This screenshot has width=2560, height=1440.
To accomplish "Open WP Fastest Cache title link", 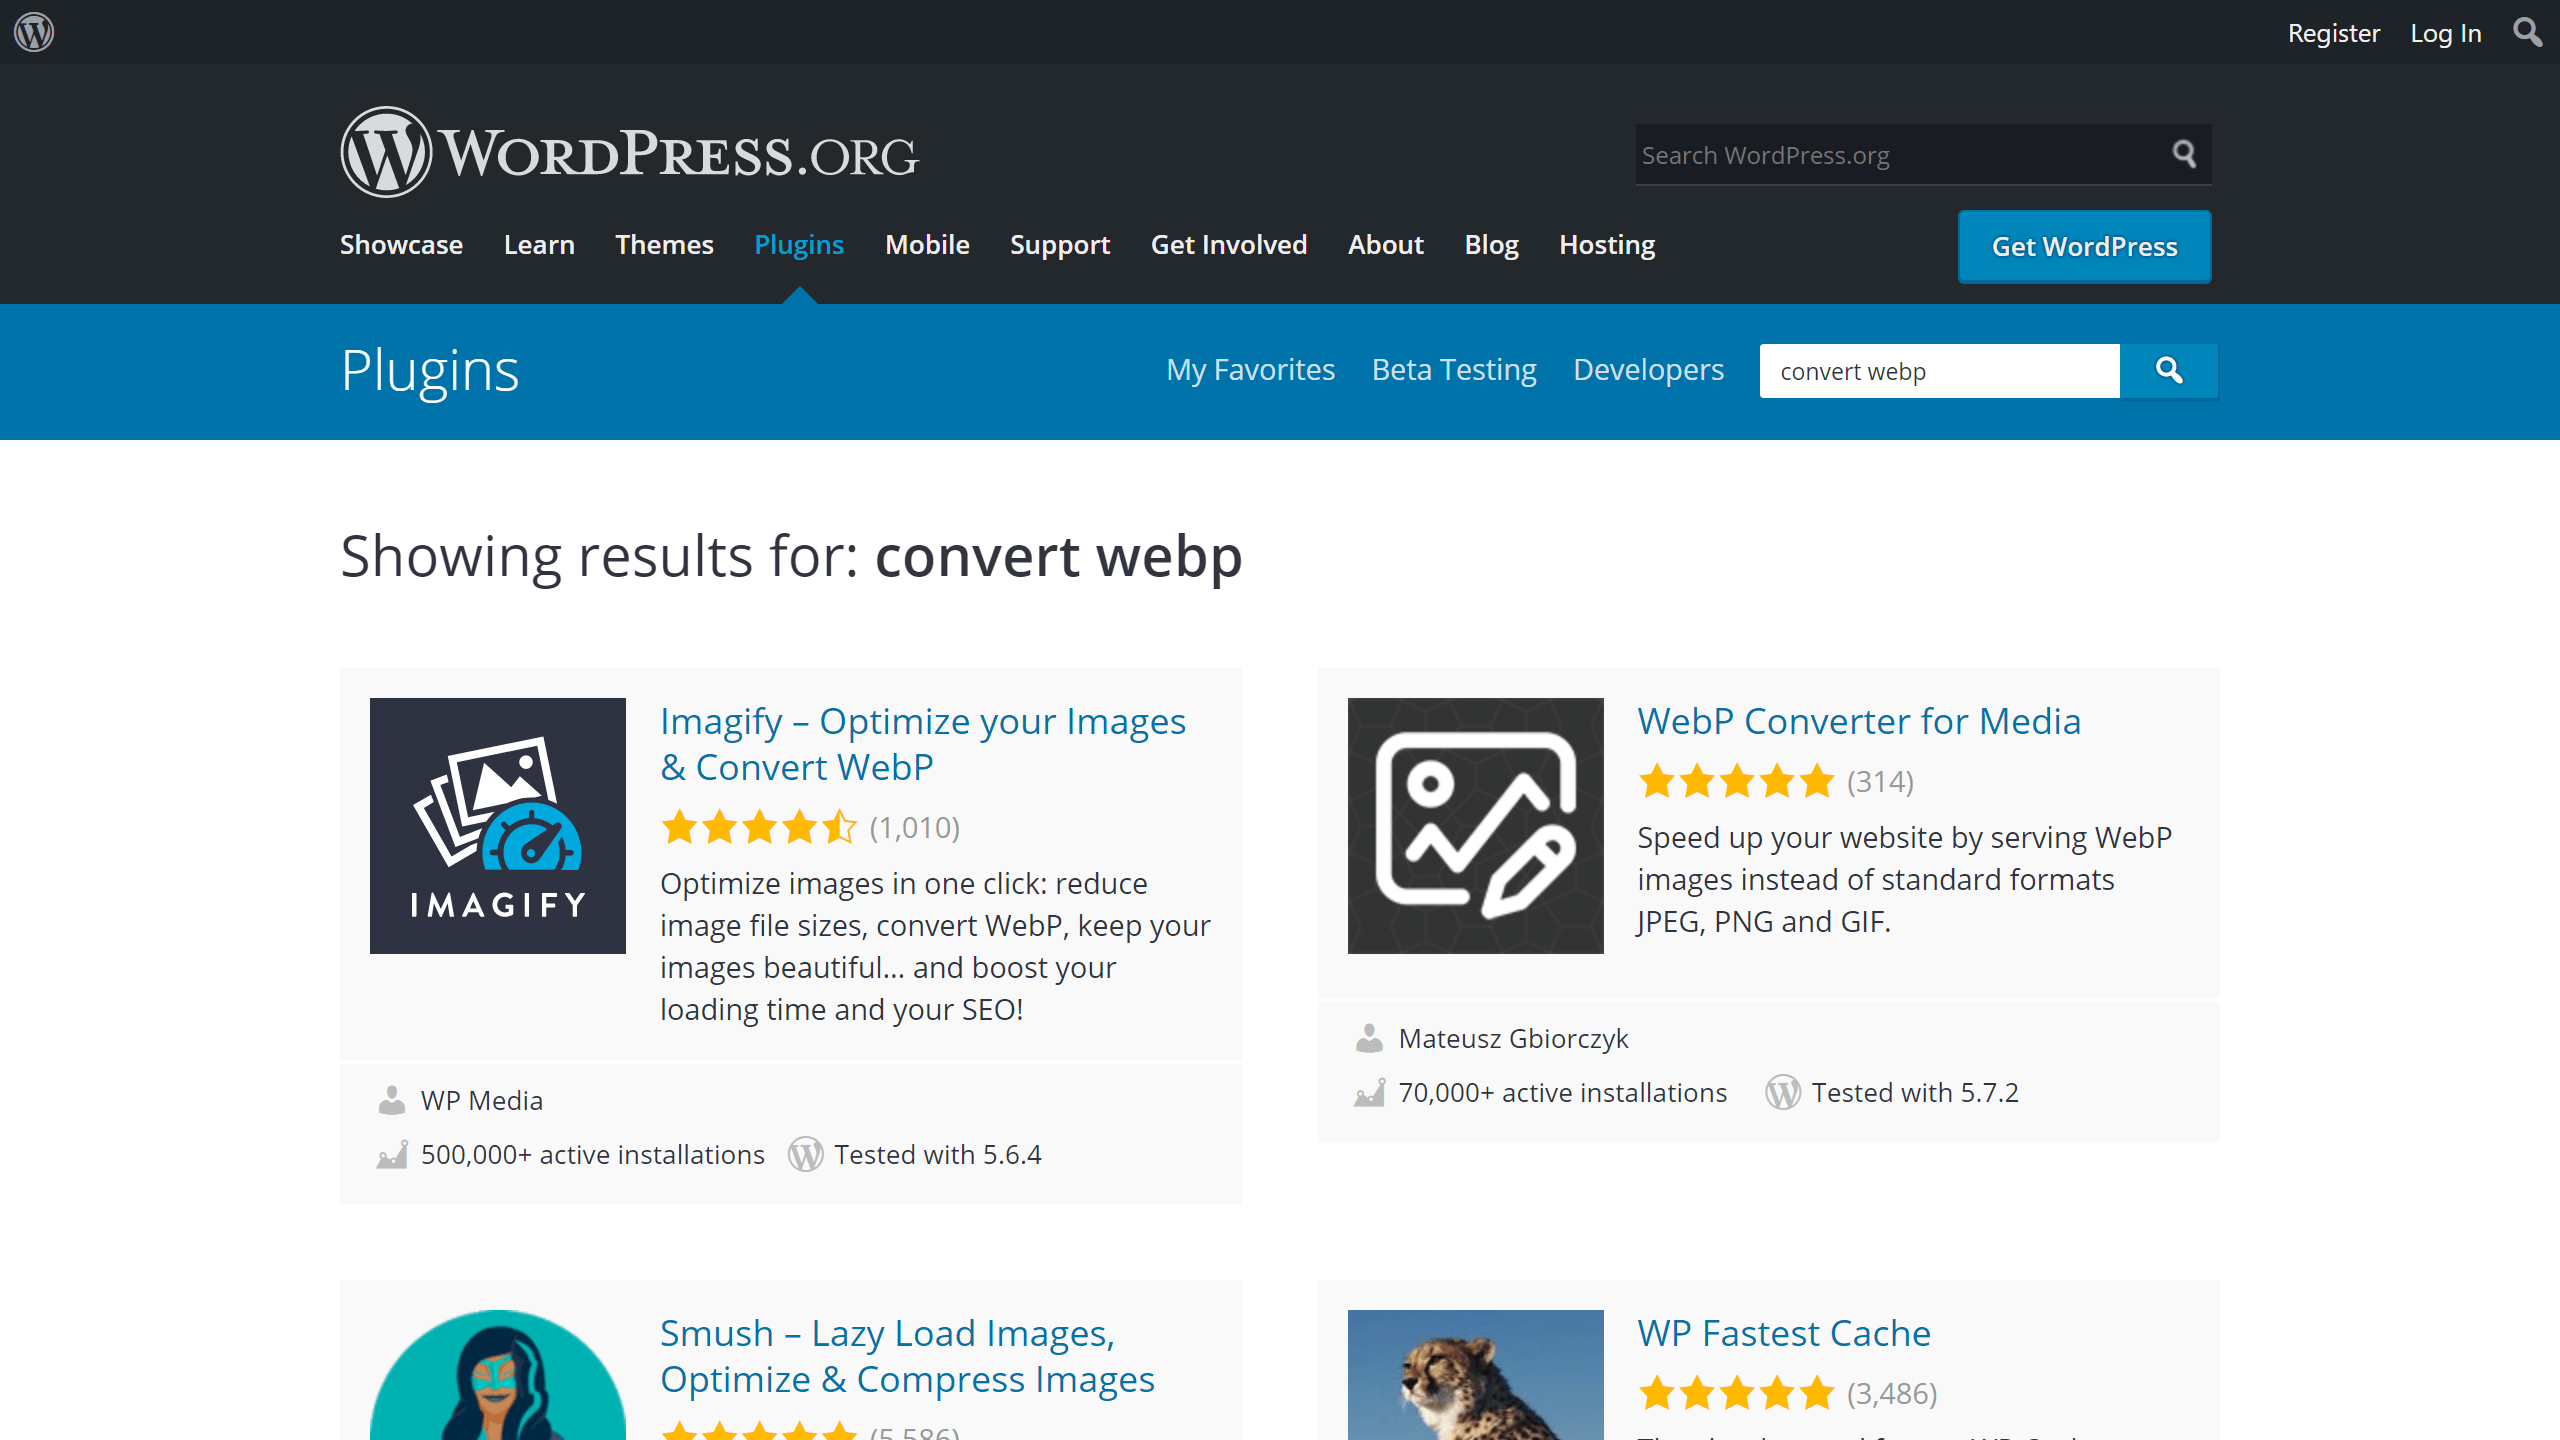I will tap(1784, 1333).
